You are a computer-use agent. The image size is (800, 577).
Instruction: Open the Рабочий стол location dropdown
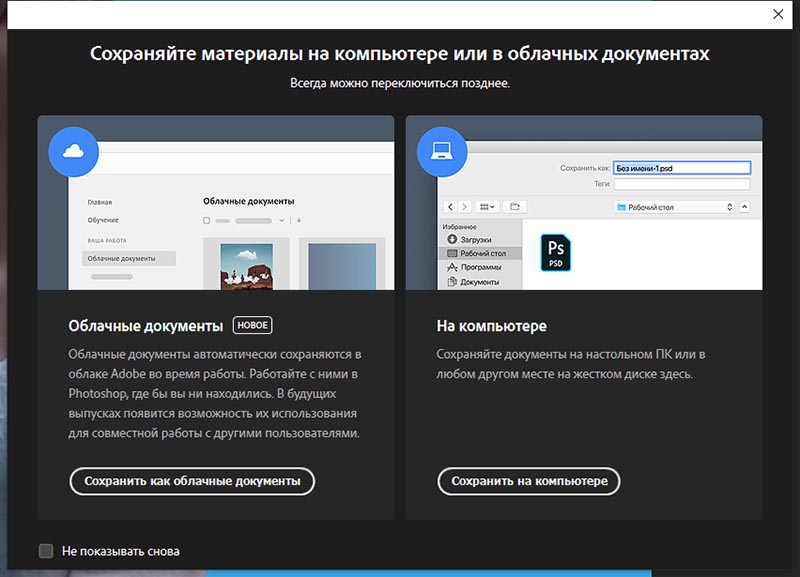(x=674, y=207)
